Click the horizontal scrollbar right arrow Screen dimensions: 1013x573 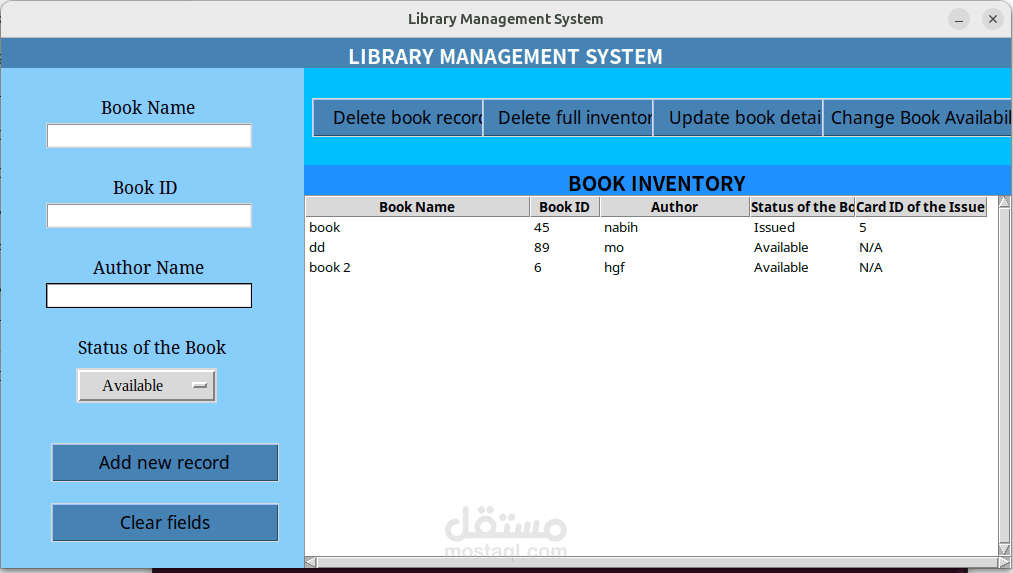[x=1005, y=562]
